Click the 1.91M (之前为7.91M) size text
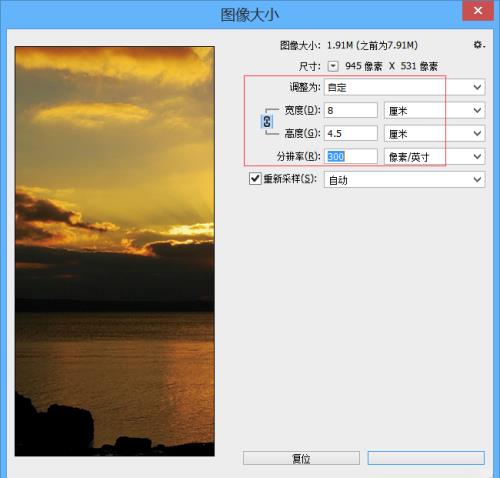This screenshot has width=500, height=478. [372, 45]
